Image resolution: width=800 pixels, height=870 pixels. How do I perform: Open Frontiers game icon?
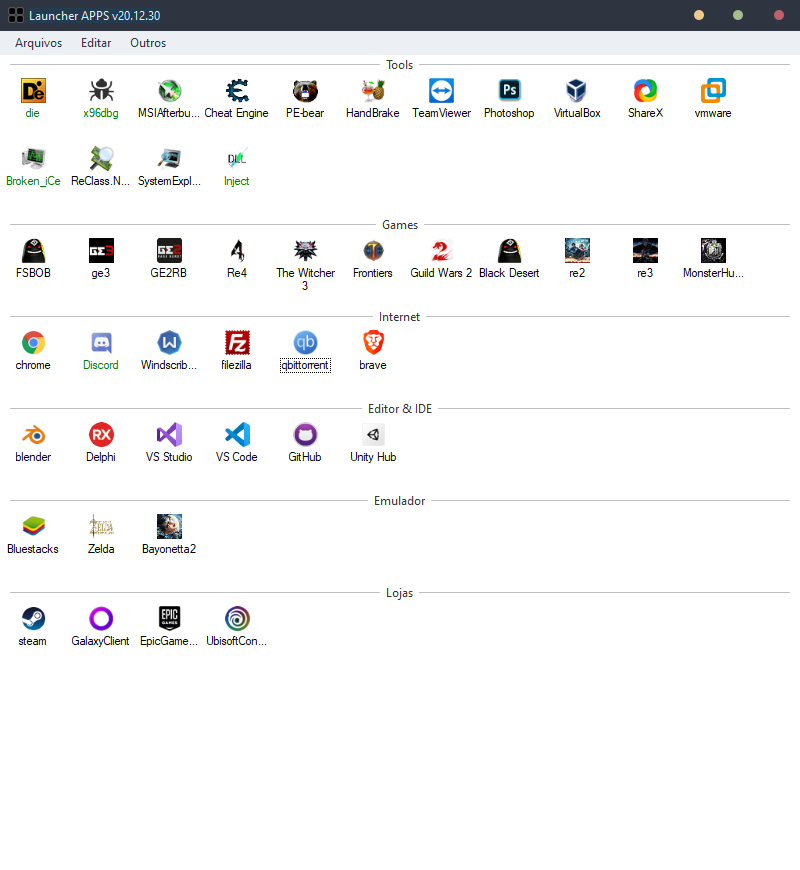pos(373,250)
